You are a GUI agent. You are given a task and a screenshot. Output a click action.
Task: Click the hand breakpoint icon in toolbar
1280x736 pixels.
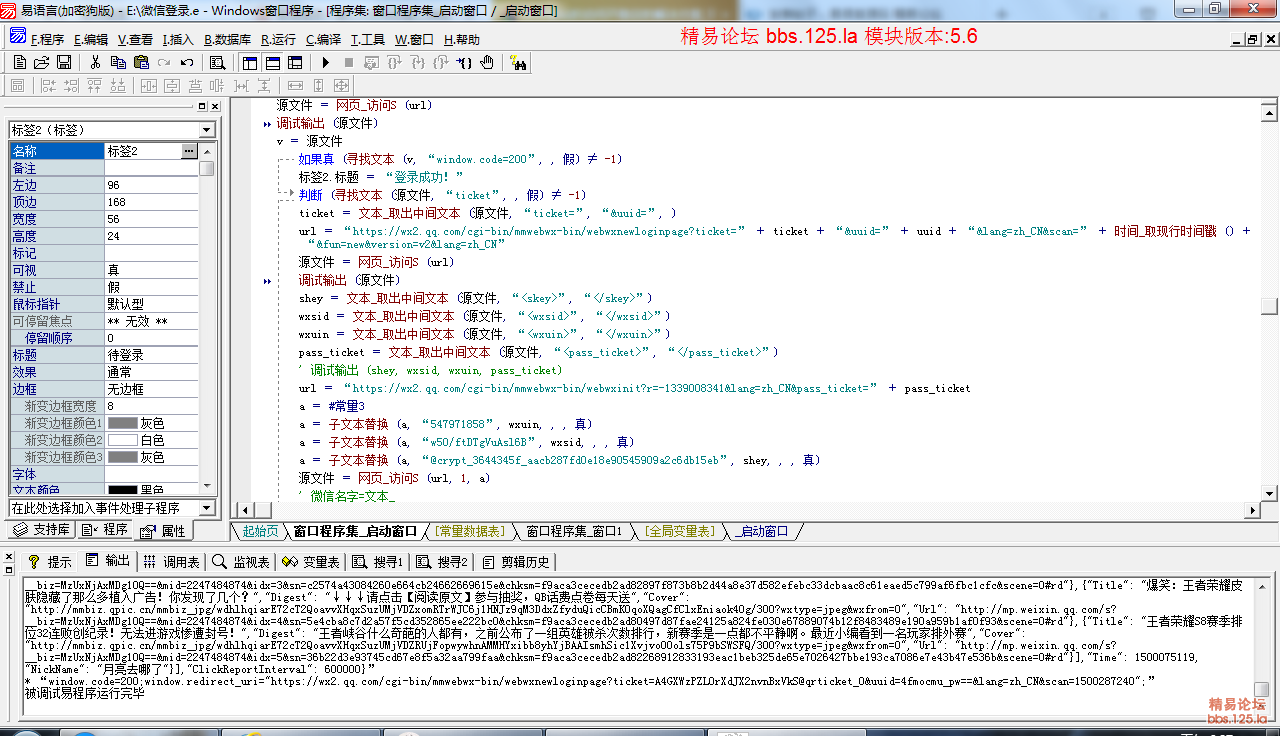pyautogui.click(x=487, y=63)
